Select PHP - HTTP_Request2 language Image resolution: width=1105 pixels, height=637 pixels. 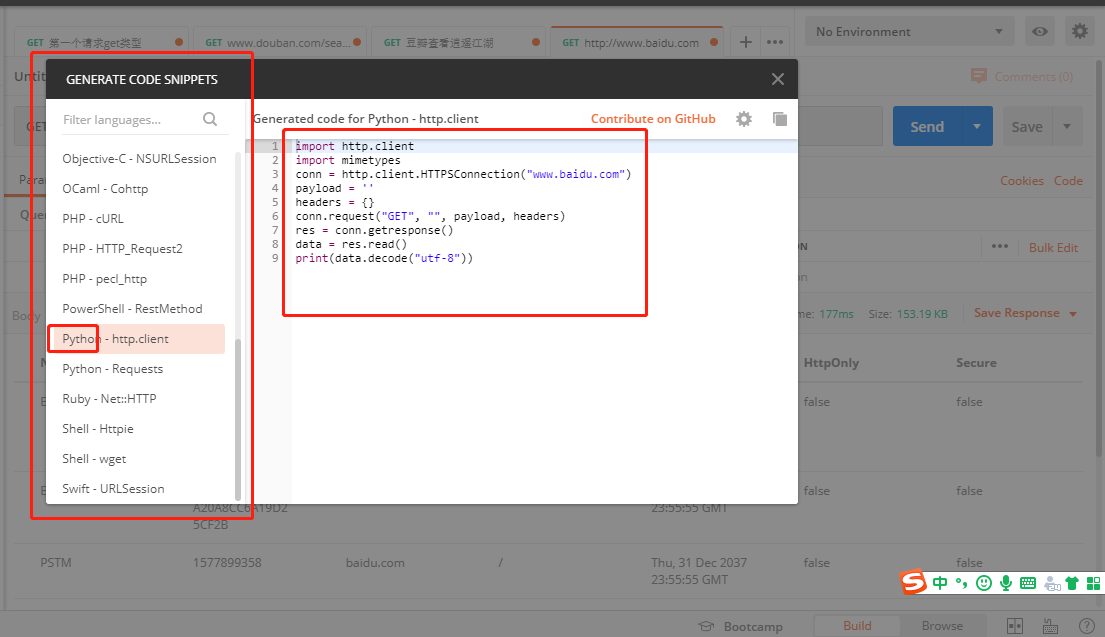pyautogui.click(x=139, y=249)
